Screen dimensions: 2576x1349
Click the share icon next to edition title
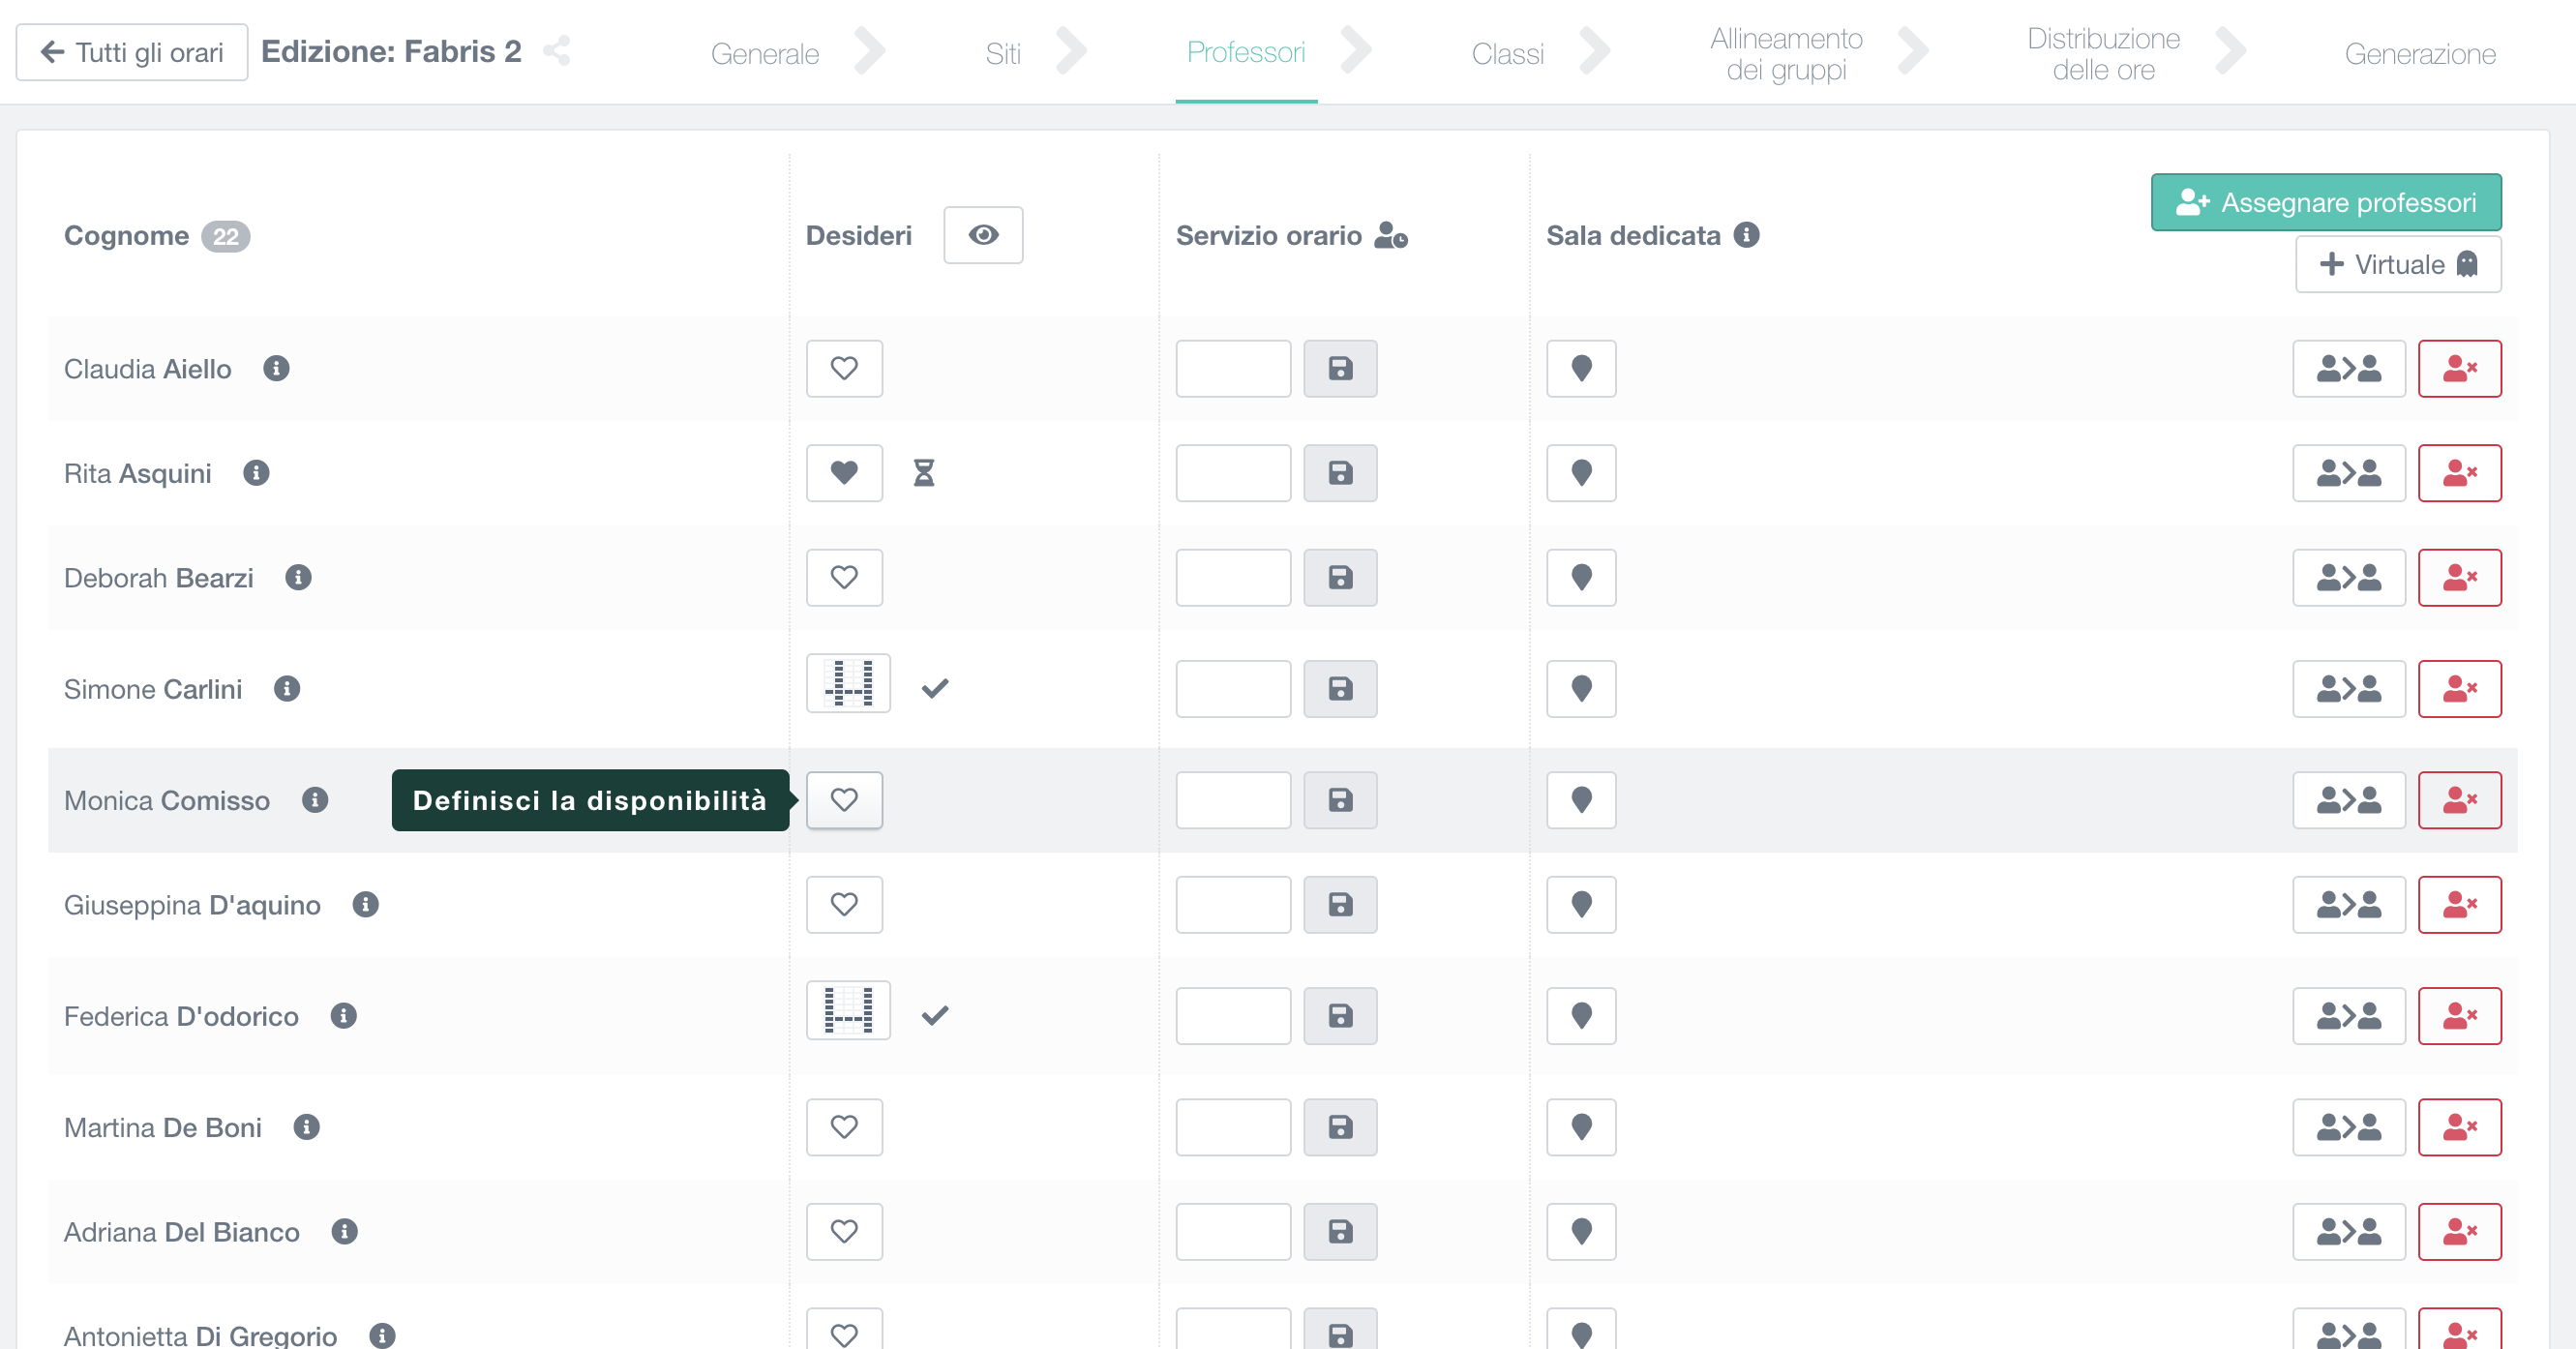point(556,51)
